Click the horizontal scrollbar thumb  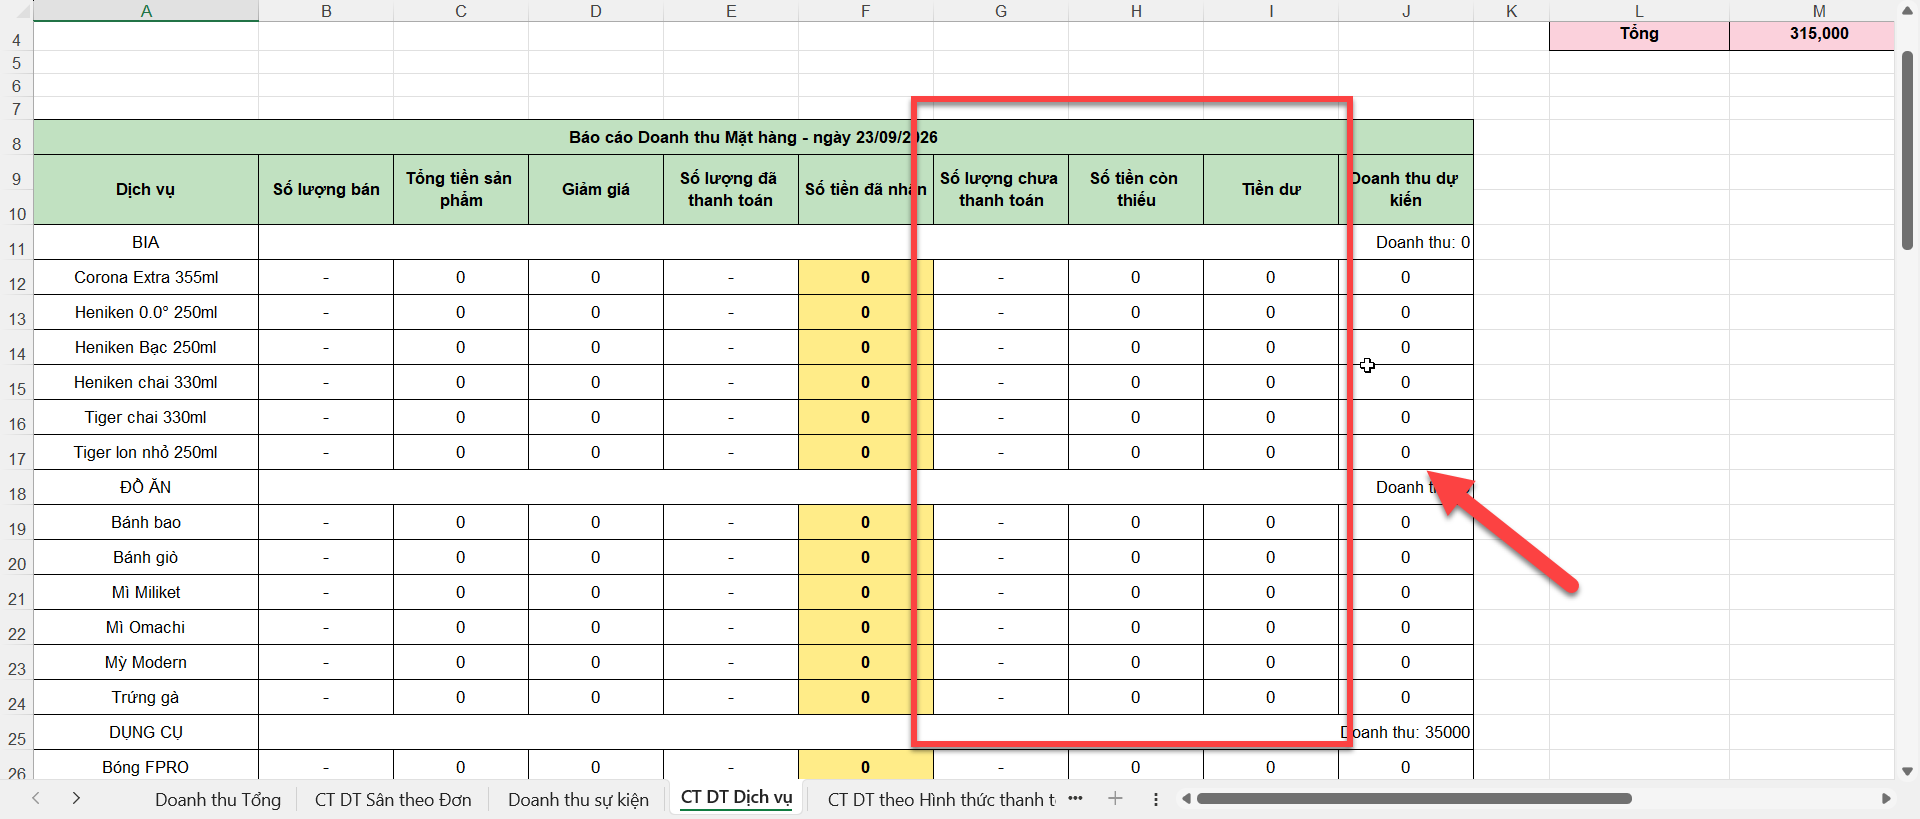[1414, 798]
